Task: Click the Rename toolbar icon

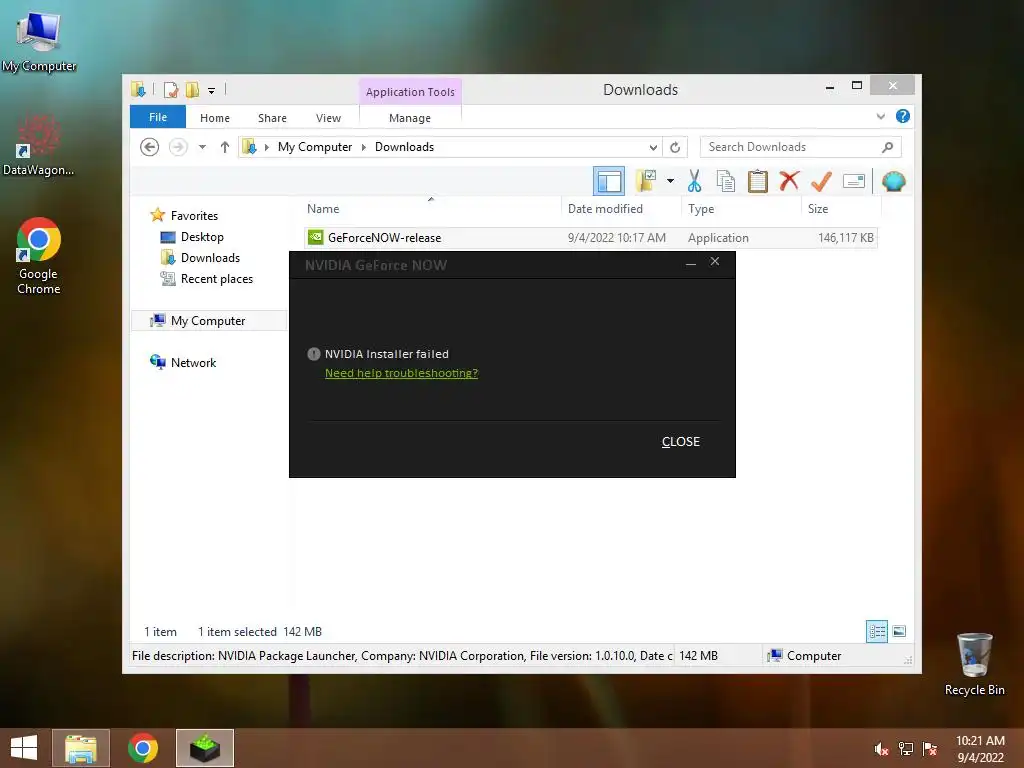Action: [854, 181]
